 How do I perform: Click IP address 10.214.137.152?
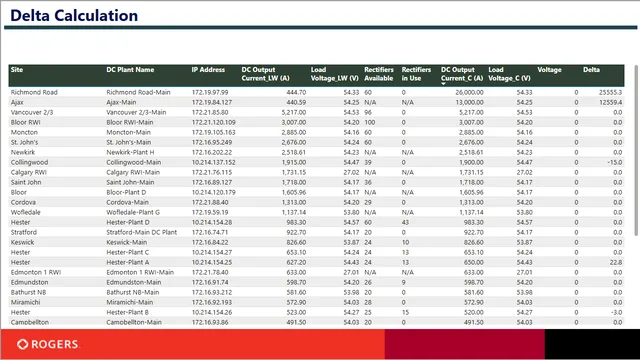click(x=213, y=162)
